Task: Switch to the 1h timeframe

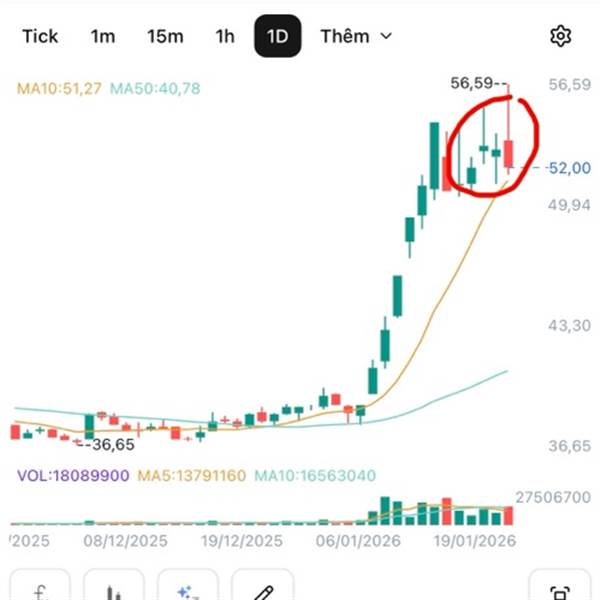Action: tap(225, 37)
